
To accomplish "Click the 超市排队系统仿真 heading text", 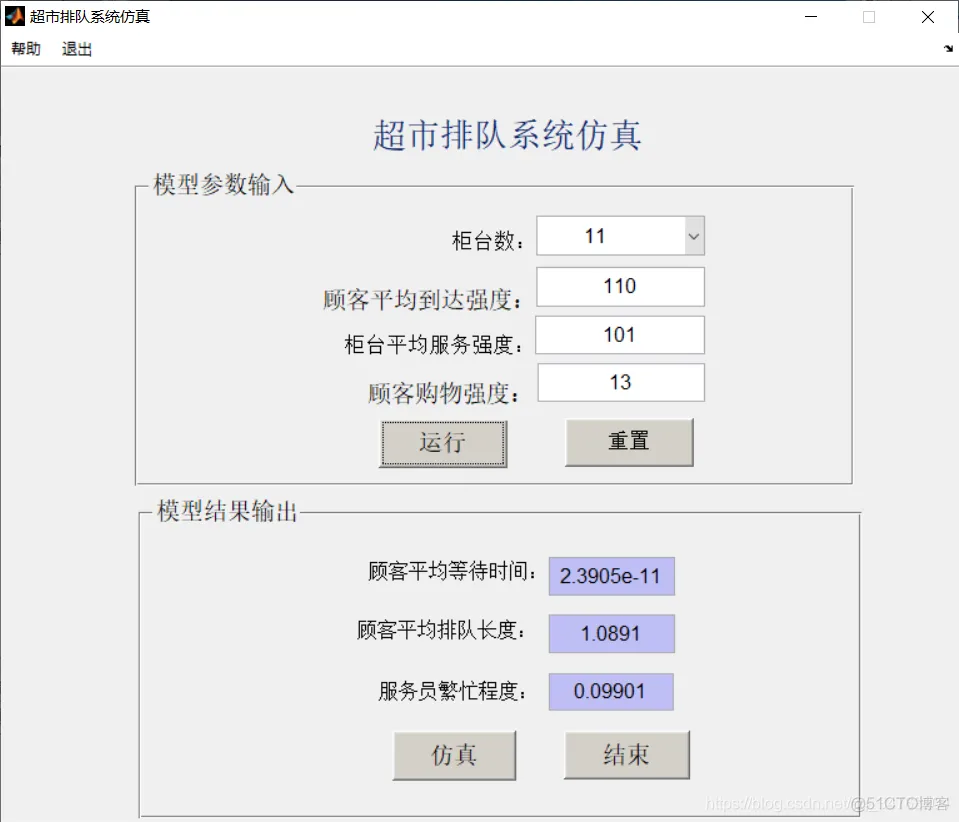I will coord(508,135).
